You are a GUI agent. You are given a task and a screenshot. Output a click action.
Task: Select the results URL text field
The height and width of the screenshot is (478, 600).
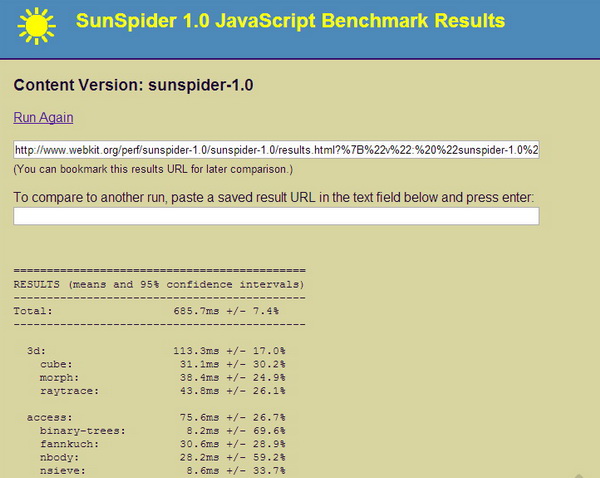(x=276, y=150)
